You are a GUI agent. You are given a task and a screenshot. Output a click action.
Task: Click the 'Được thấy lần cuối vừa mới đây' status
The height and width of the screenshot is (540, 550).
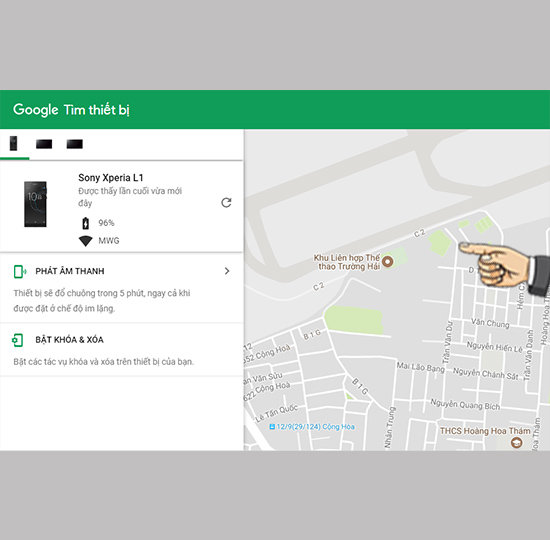(130, 197)
